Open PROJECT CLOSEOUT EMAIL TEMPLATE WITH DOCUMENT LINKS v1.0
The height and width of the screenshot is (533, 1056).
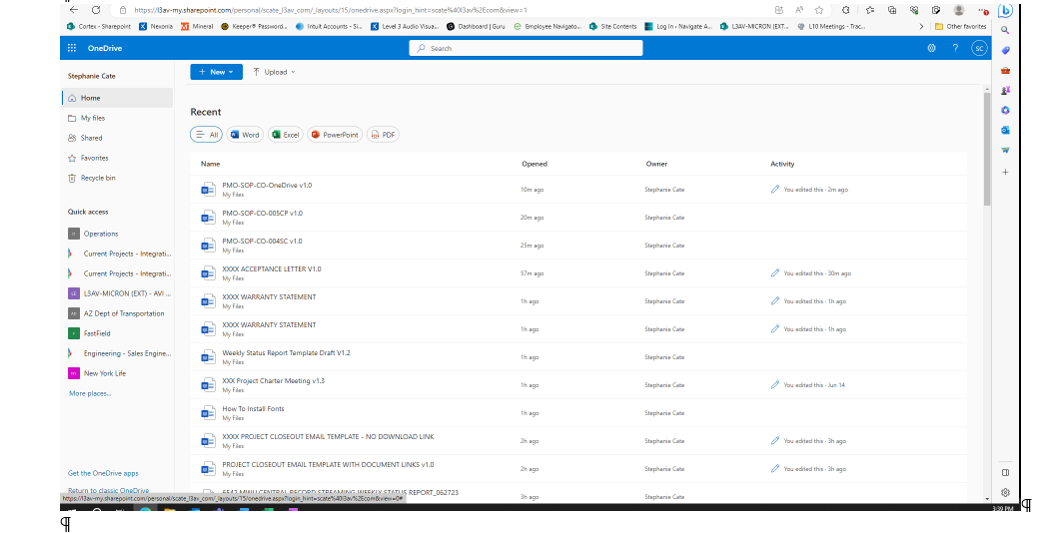pos(328,465)
